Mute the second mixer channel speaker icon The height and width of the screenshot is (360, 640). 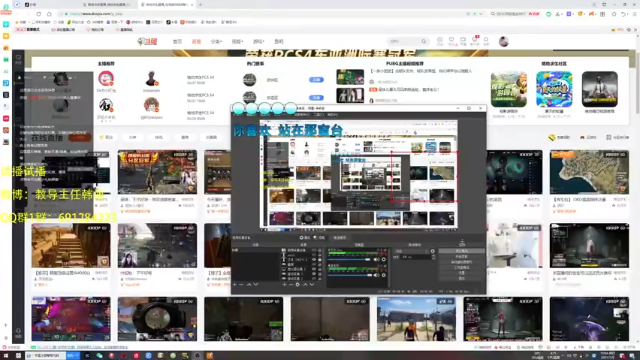(376, 275)
